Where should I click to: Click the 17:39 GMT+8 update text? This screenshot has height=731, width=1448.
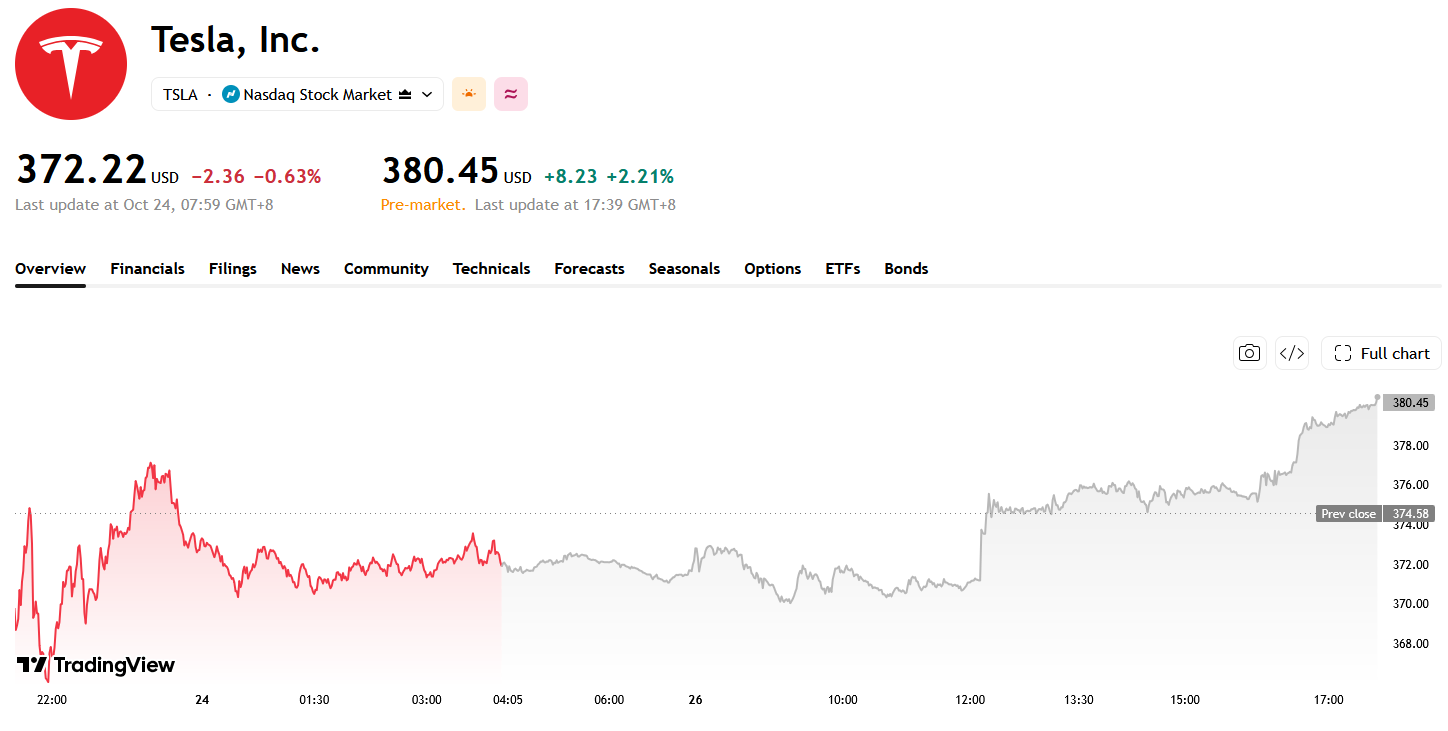click(x=575, y=205)
